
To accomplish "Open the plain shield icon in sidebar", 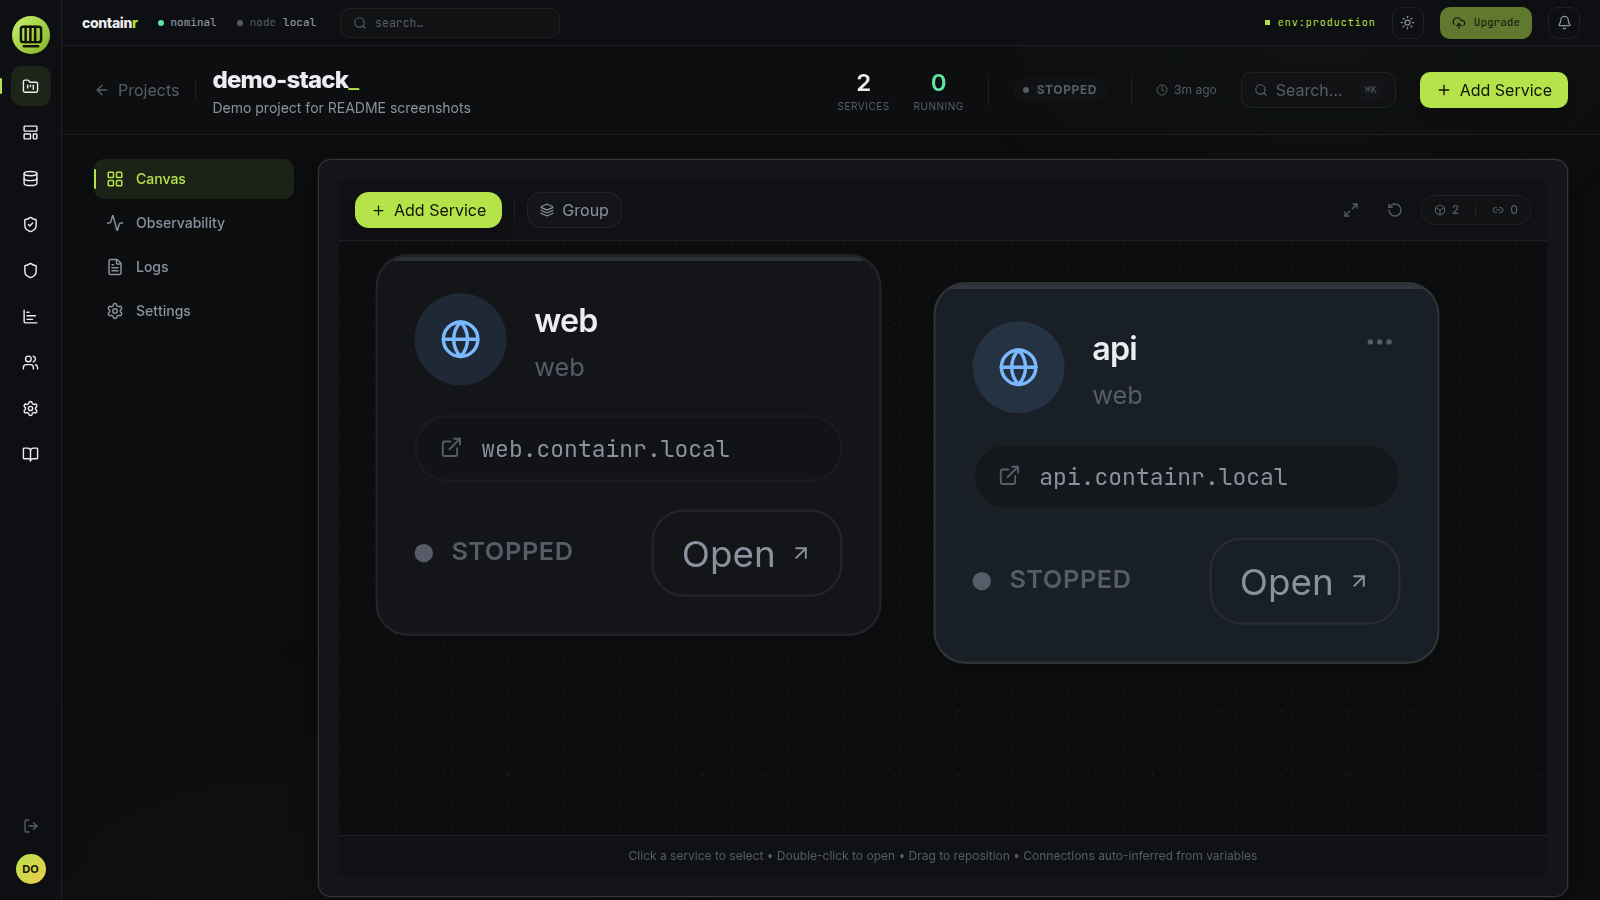I will coord(31,271).
